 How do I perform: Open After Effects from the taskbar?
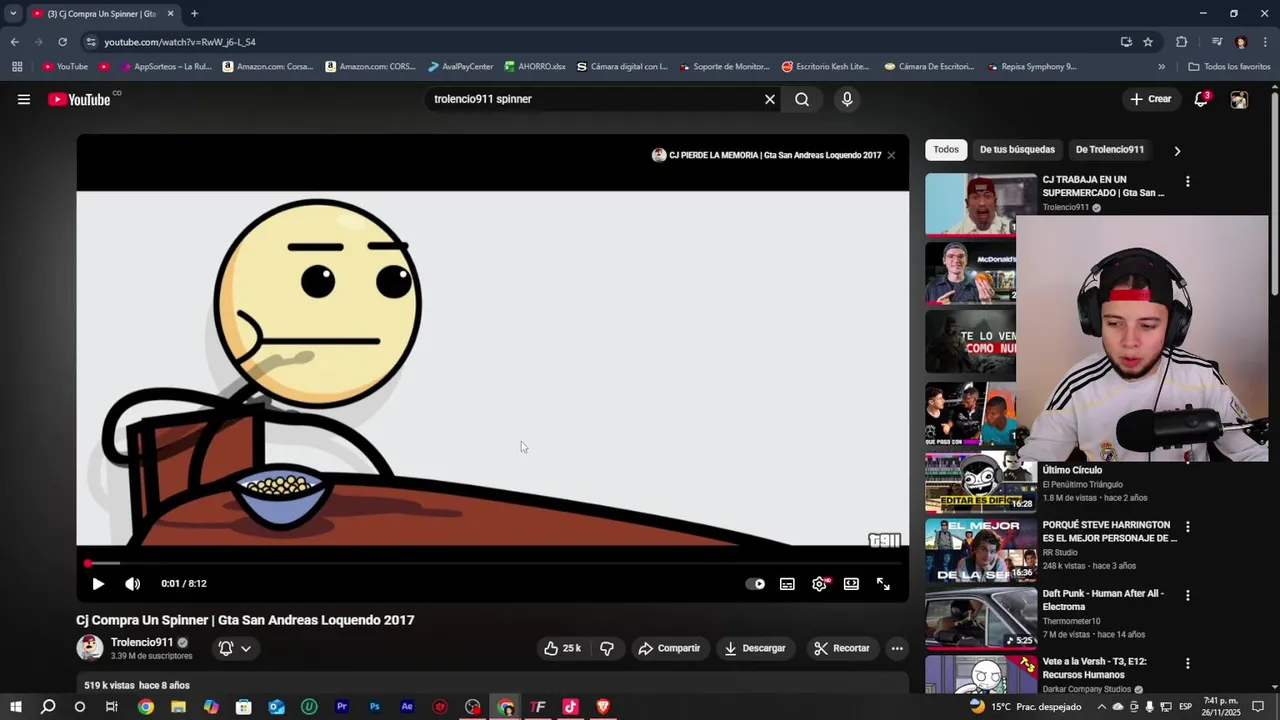[407, 707]
